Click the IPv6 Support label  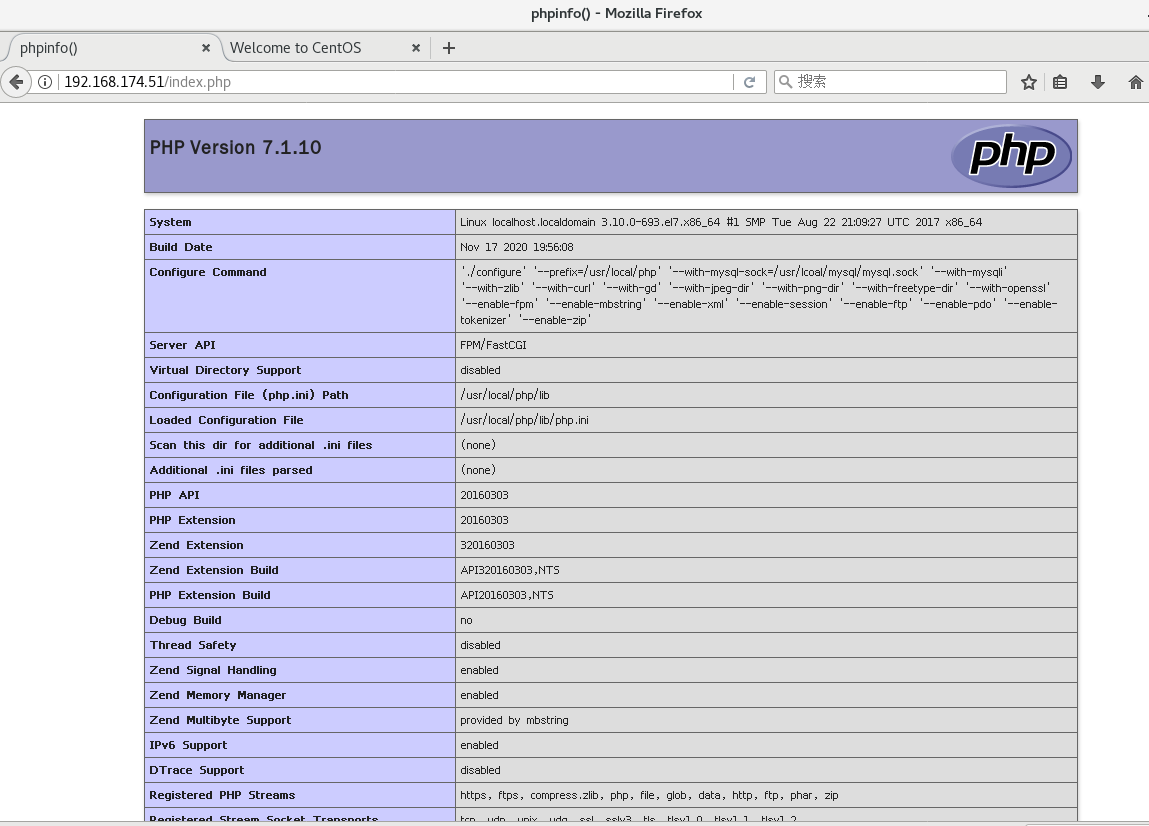(188, 745)
